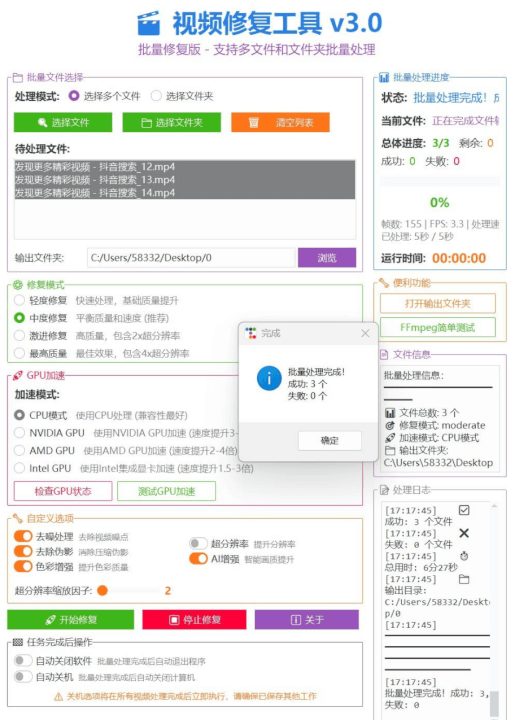Click the checkmark icon in processing log
The width and height of the screenshot is (515, 720).
coord(464,510)
